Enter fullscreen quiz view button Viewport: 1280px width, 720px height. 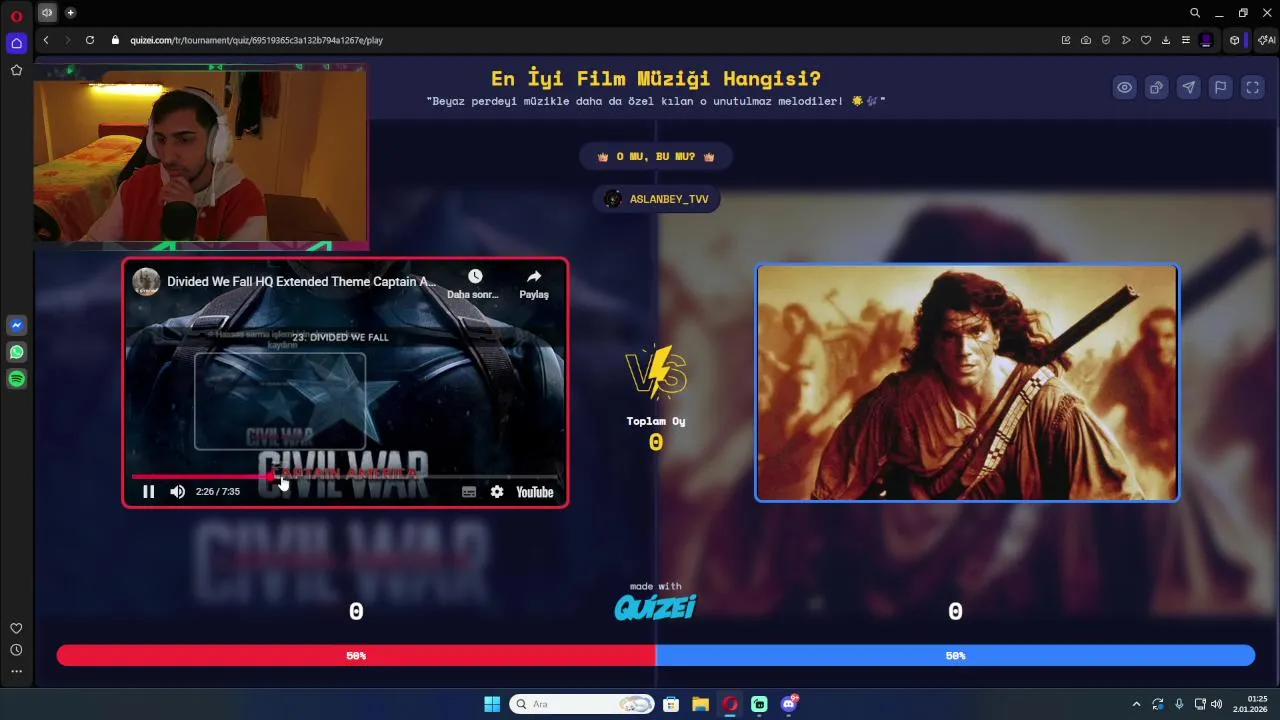point(1253,87)
